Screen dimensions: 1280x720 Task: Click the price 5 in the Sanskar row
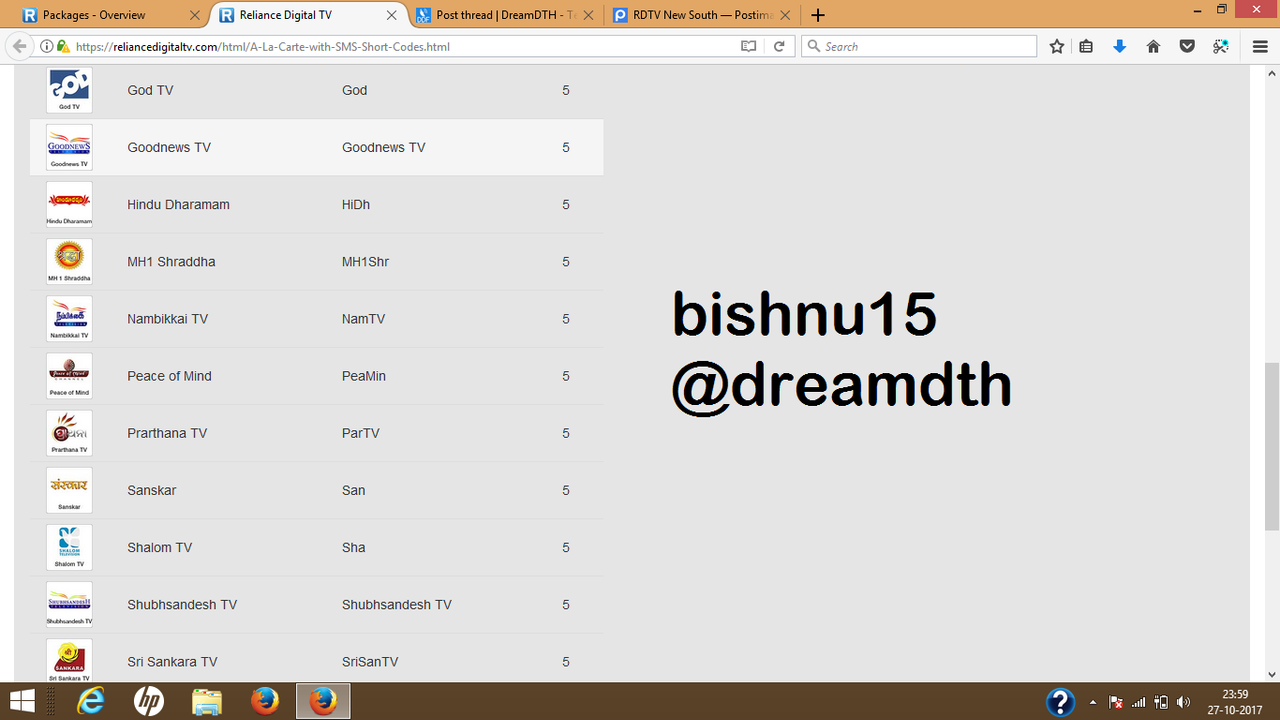pos(566,490)
